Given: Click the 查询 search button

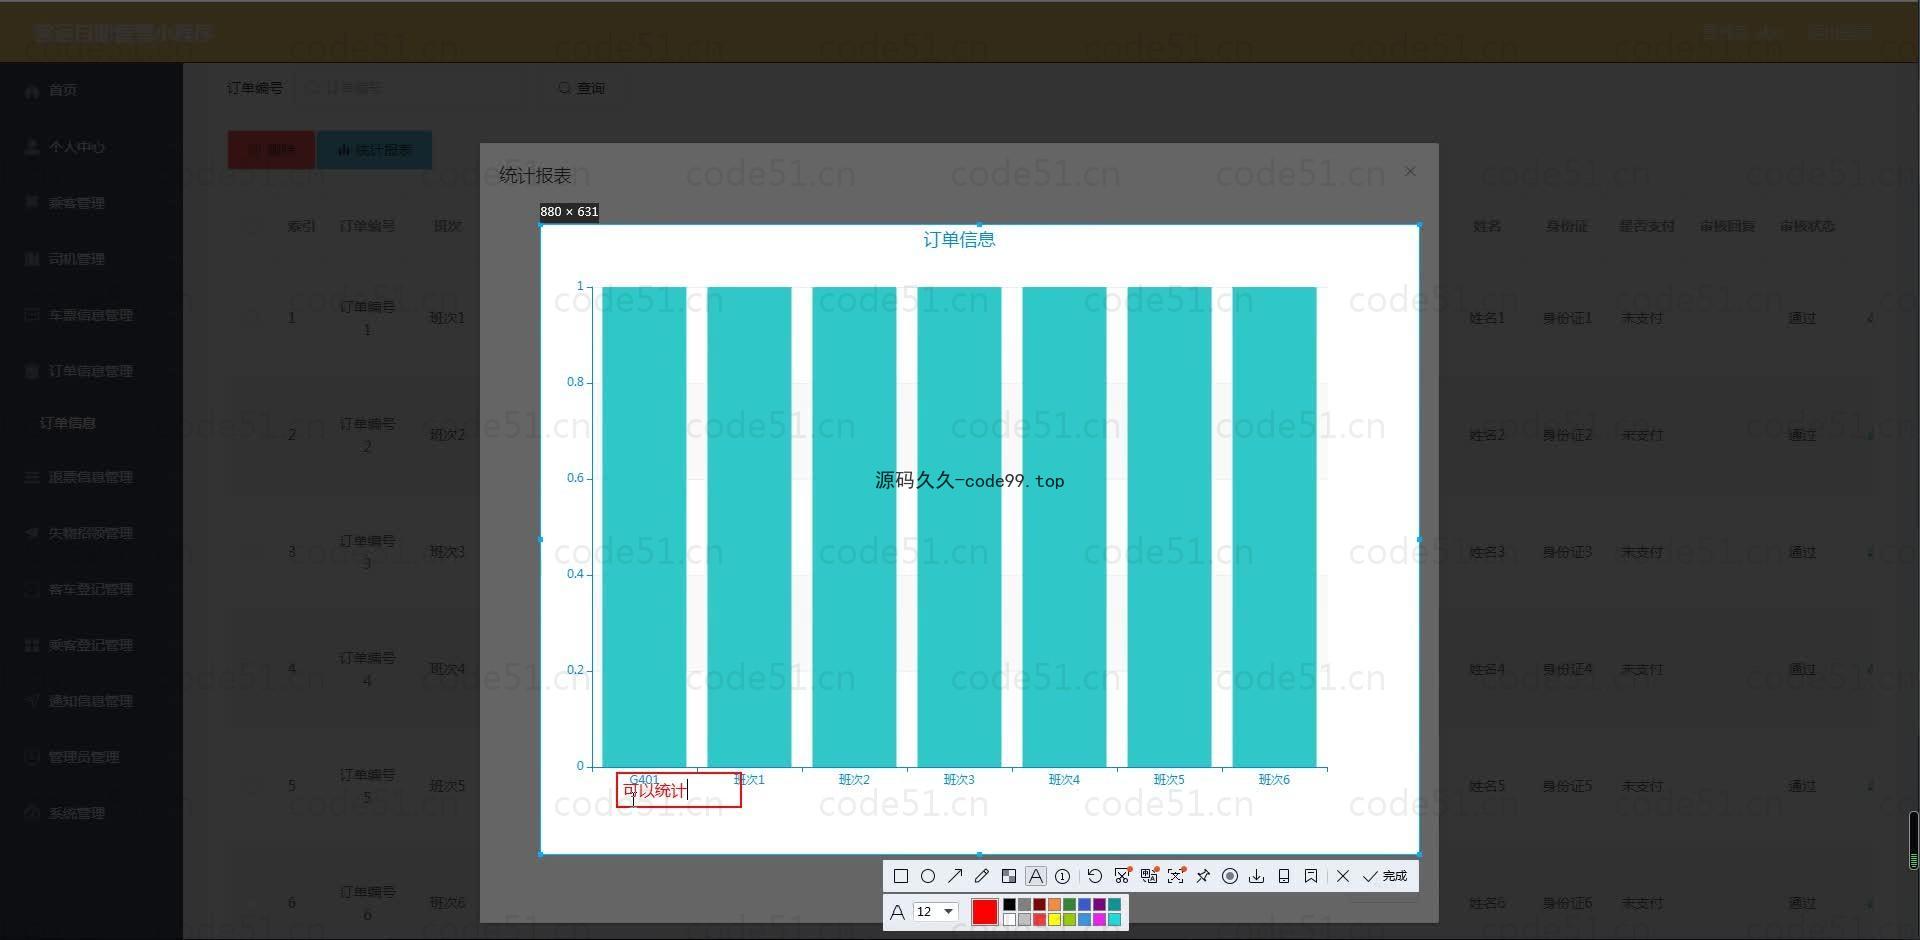Looking at the screenshot, I should [581, 88].
